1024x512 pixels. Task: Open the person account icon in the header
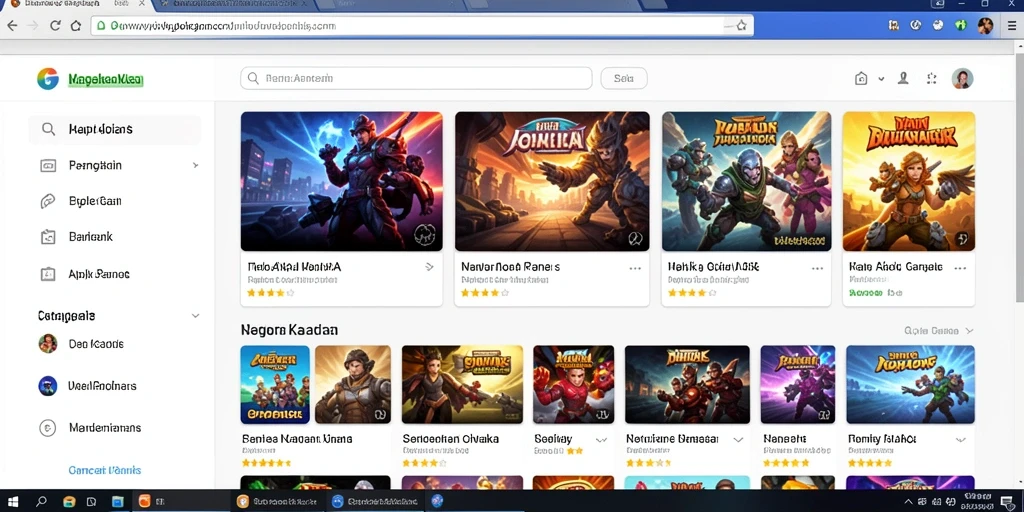tap(903, 78)
